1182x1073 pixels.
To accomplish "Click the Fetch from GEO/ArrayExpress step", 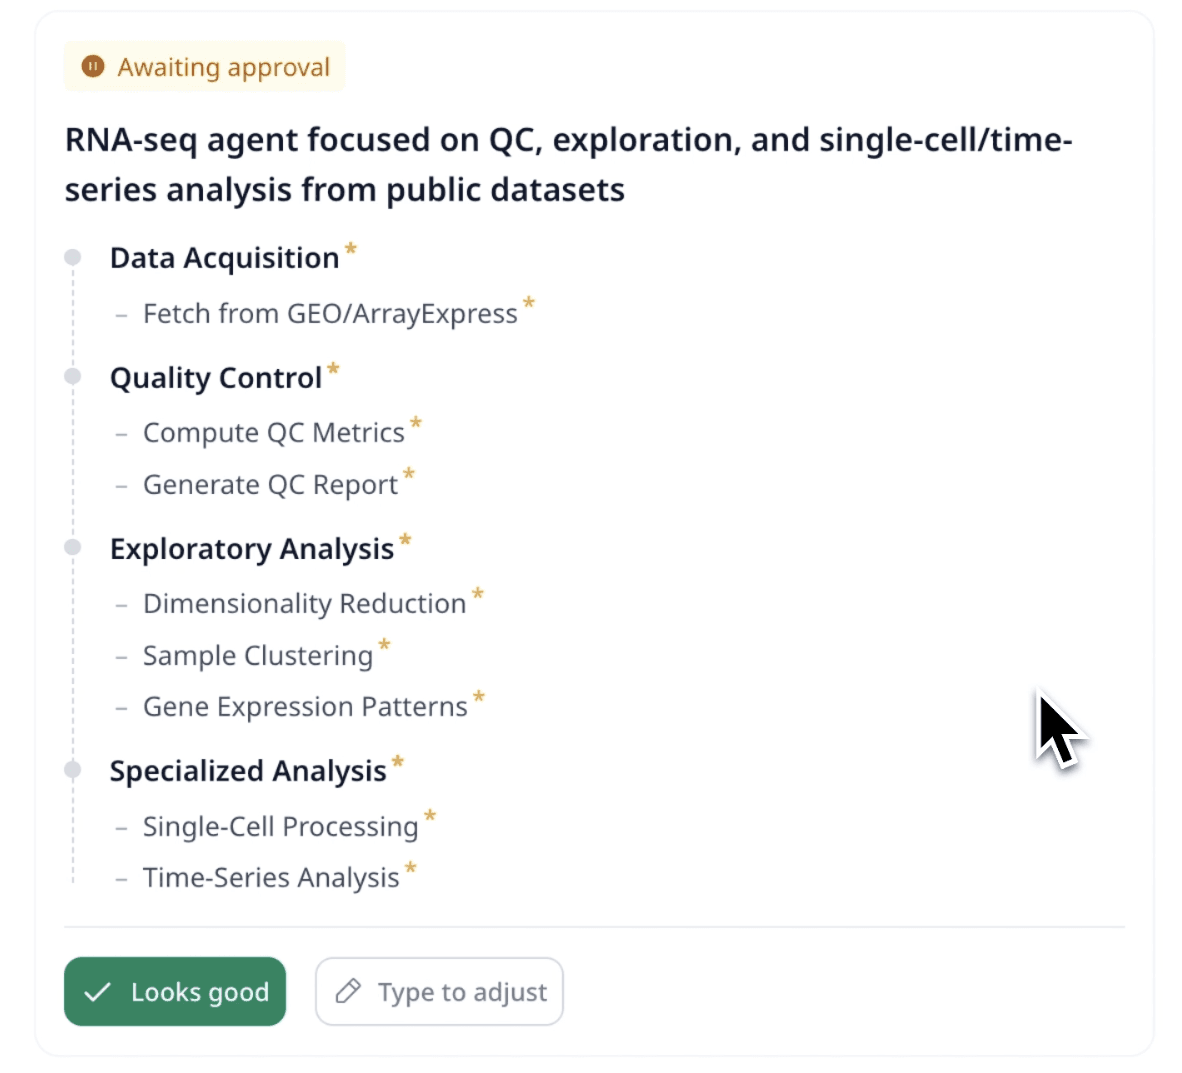I will tap(330, 314).
